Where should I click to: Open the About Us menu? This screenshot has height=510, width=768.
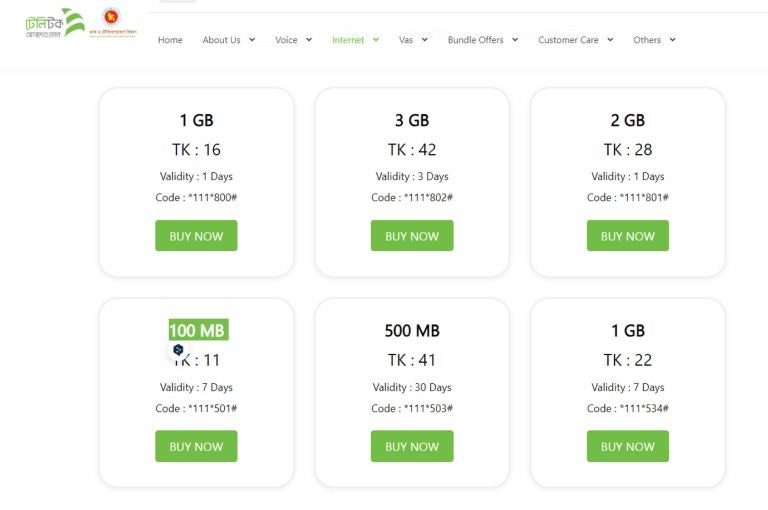click(x=221, y=40)
